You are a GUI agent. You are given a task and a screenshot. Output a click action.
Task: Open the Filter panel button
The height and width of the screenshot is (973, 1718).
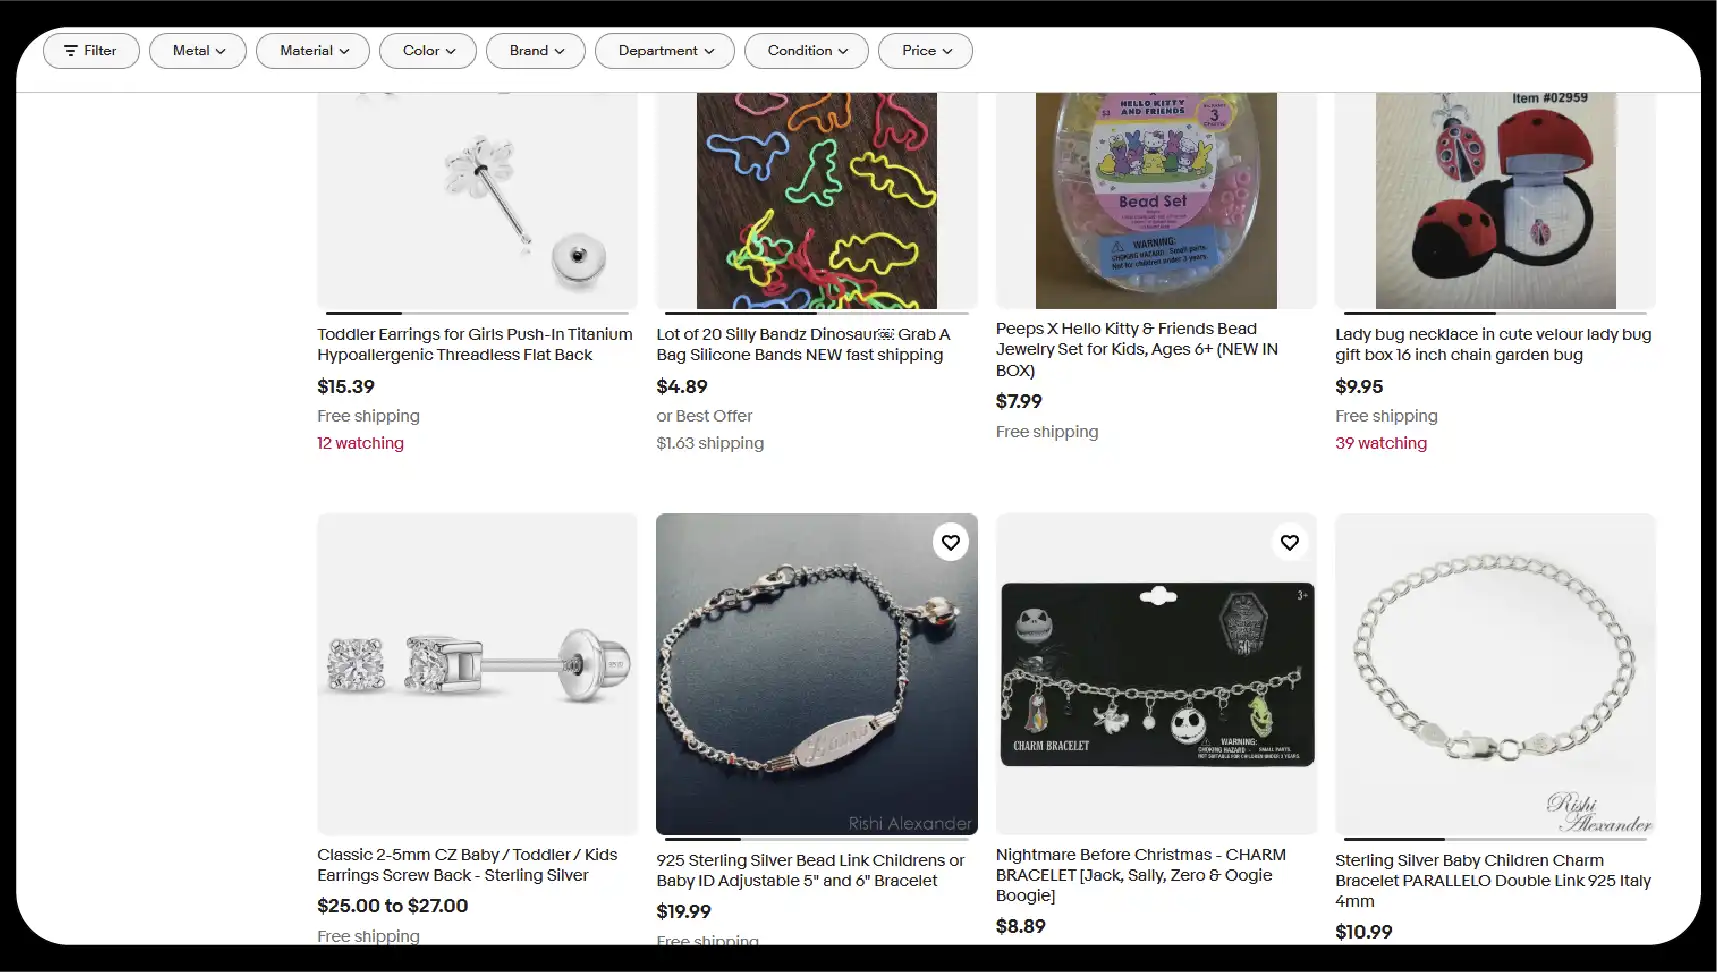tap(91, 51)
